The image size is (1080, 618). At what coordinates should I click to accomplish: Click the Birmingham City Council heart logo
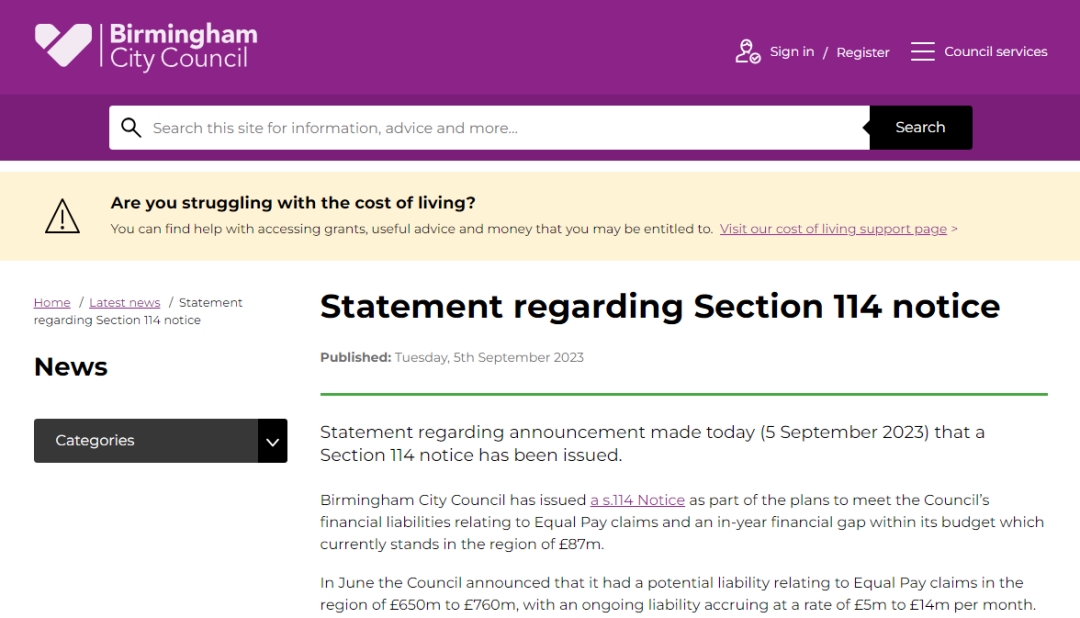pyautogui.click(x=63, y=46)
